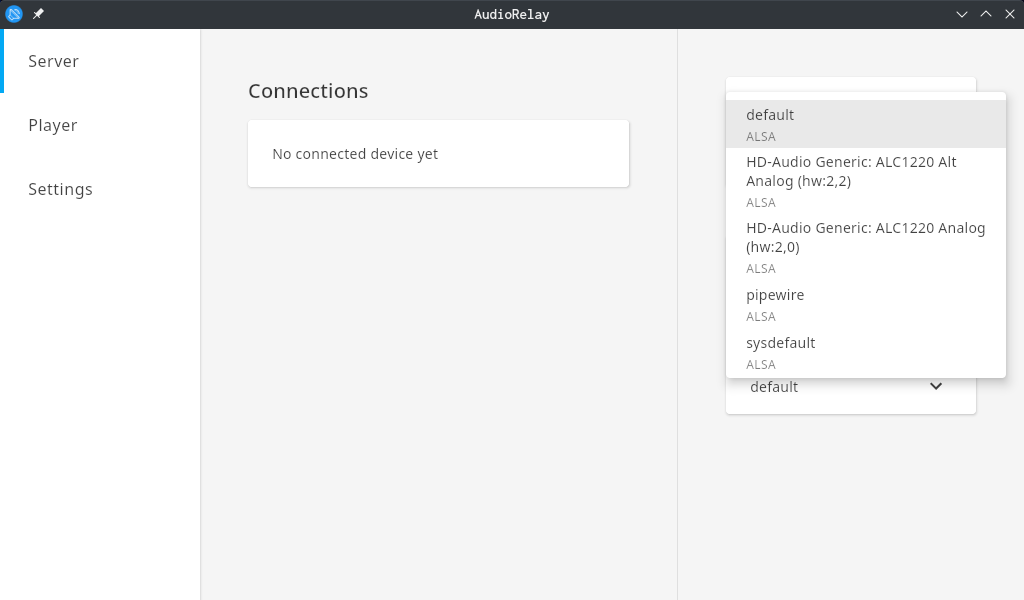Click the chevron arrow beside bottom default field

click(936, 387)
